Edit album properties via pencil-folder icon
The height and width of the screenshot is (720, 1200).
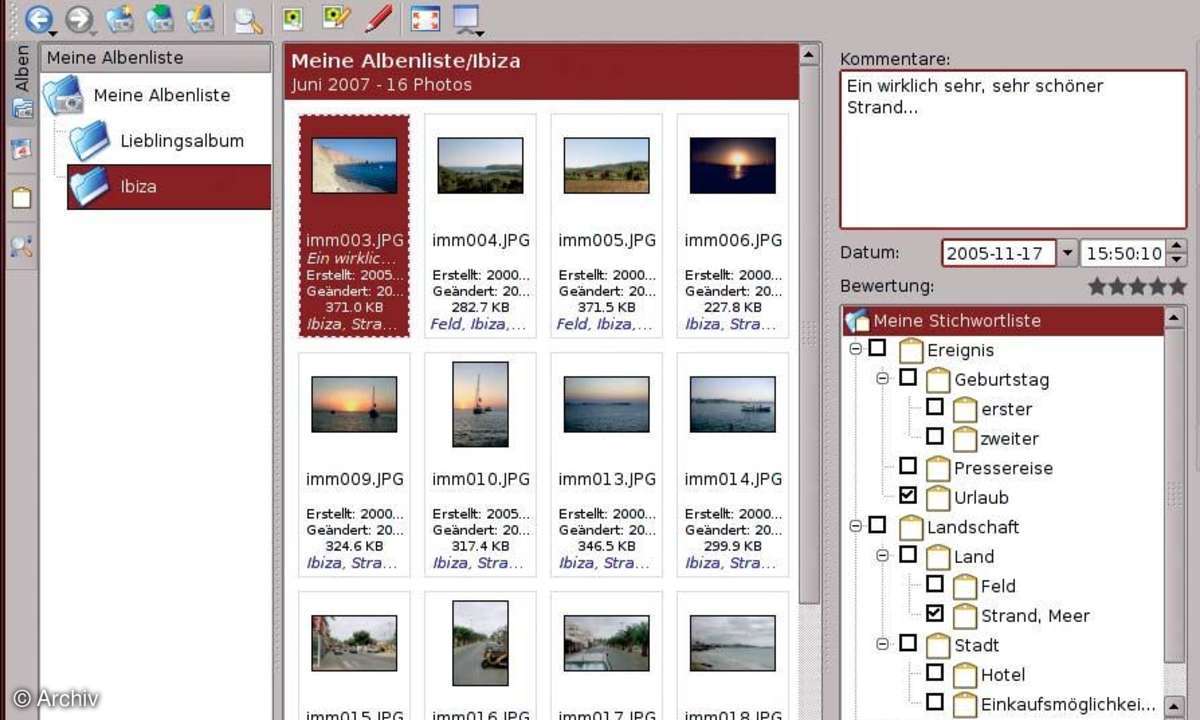pos(200,17)
